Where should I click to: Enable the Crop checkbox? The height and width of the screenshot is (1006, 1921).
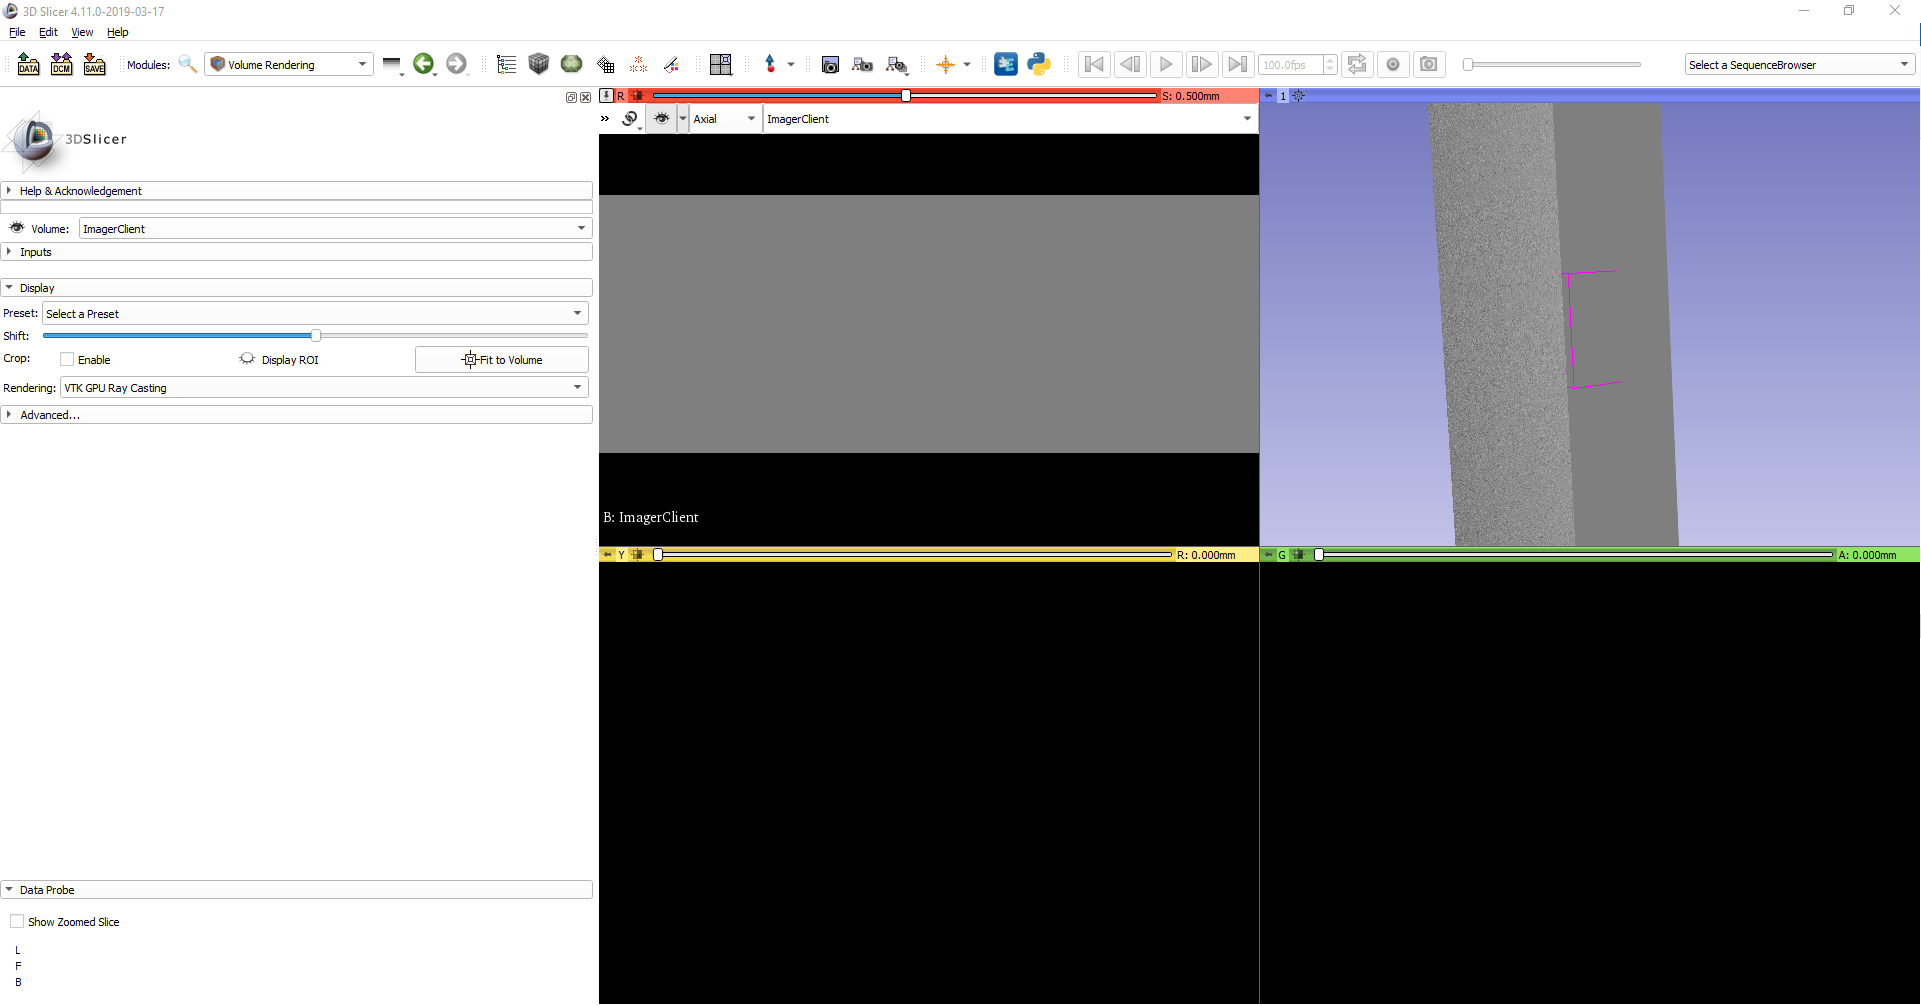[x=67, y=359]
